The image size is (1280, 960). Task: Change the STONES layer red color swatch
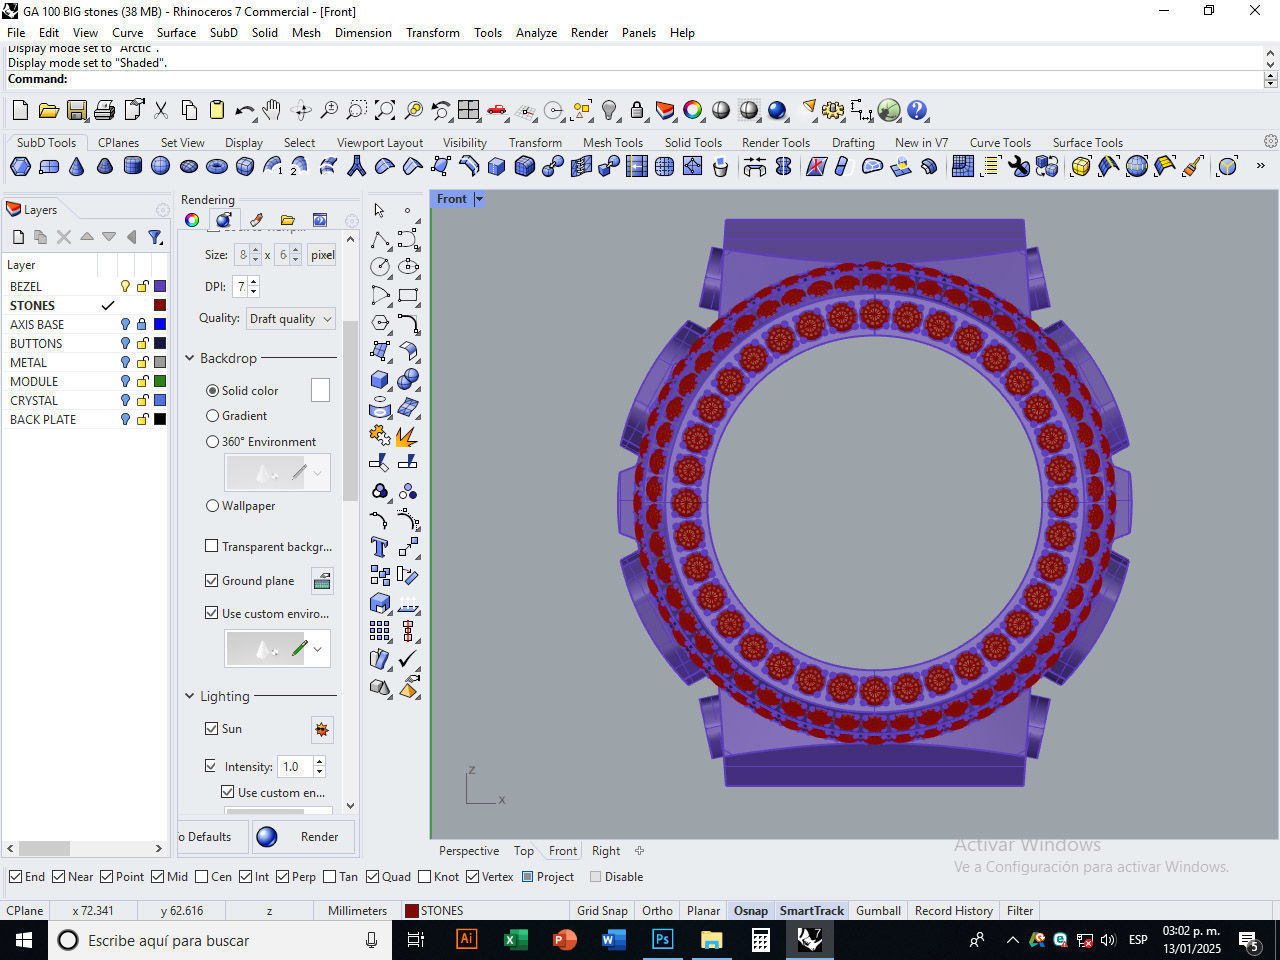(x=160, y=305)
